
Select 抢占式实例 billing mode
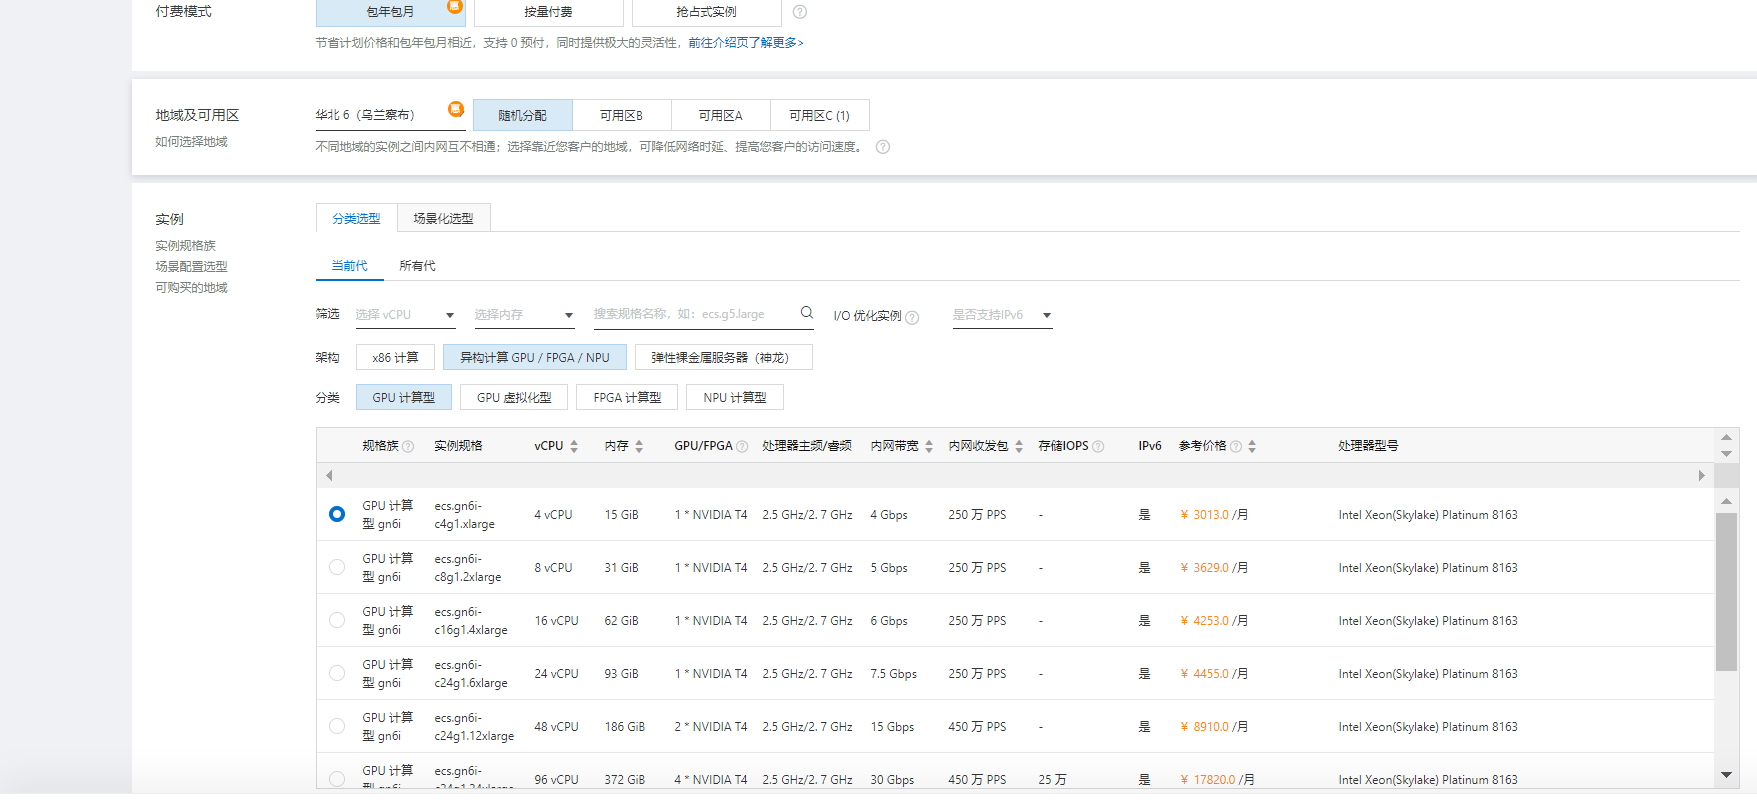coord(707,12)
